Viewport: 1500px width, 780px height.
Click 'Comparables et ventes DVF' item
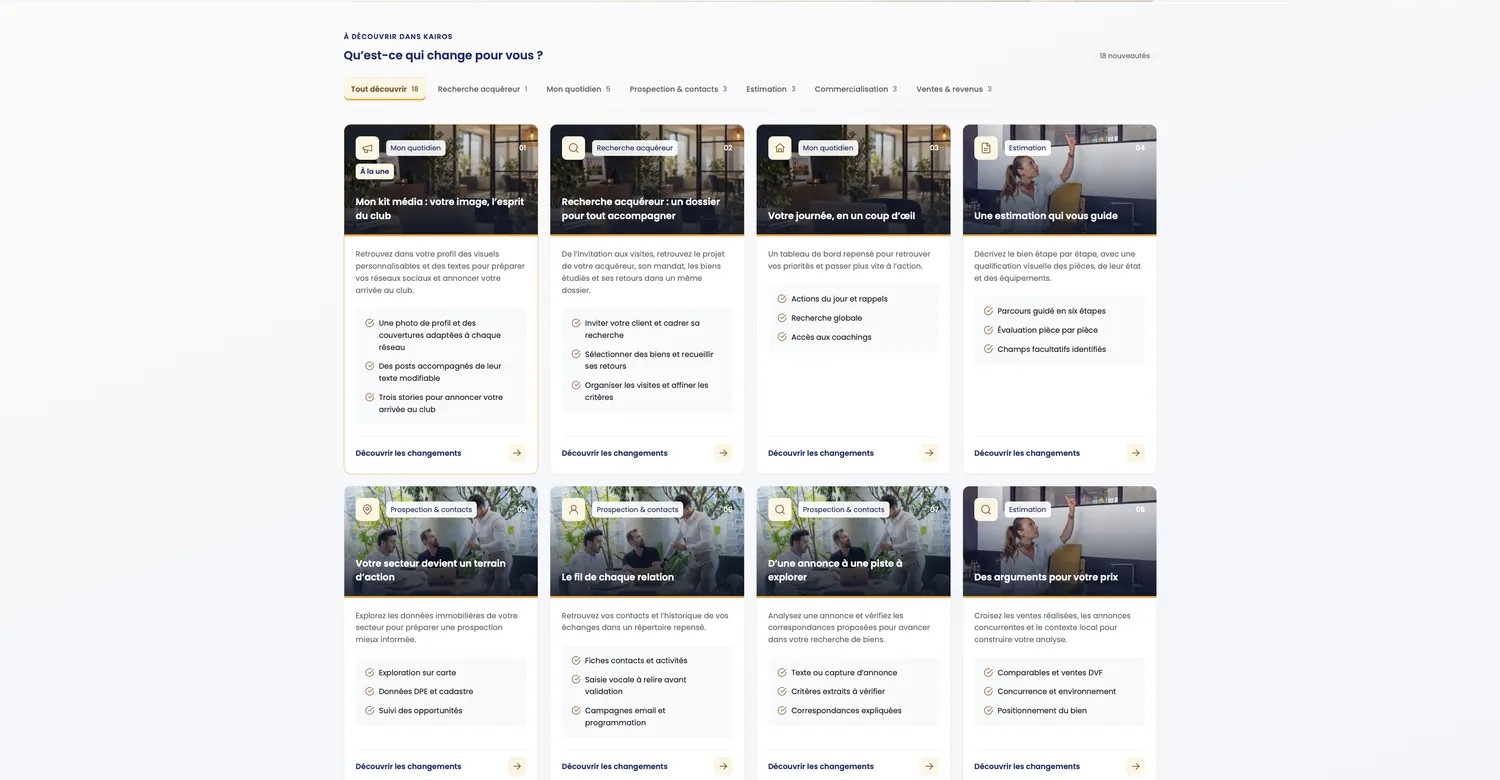[x=1050, y=673]
